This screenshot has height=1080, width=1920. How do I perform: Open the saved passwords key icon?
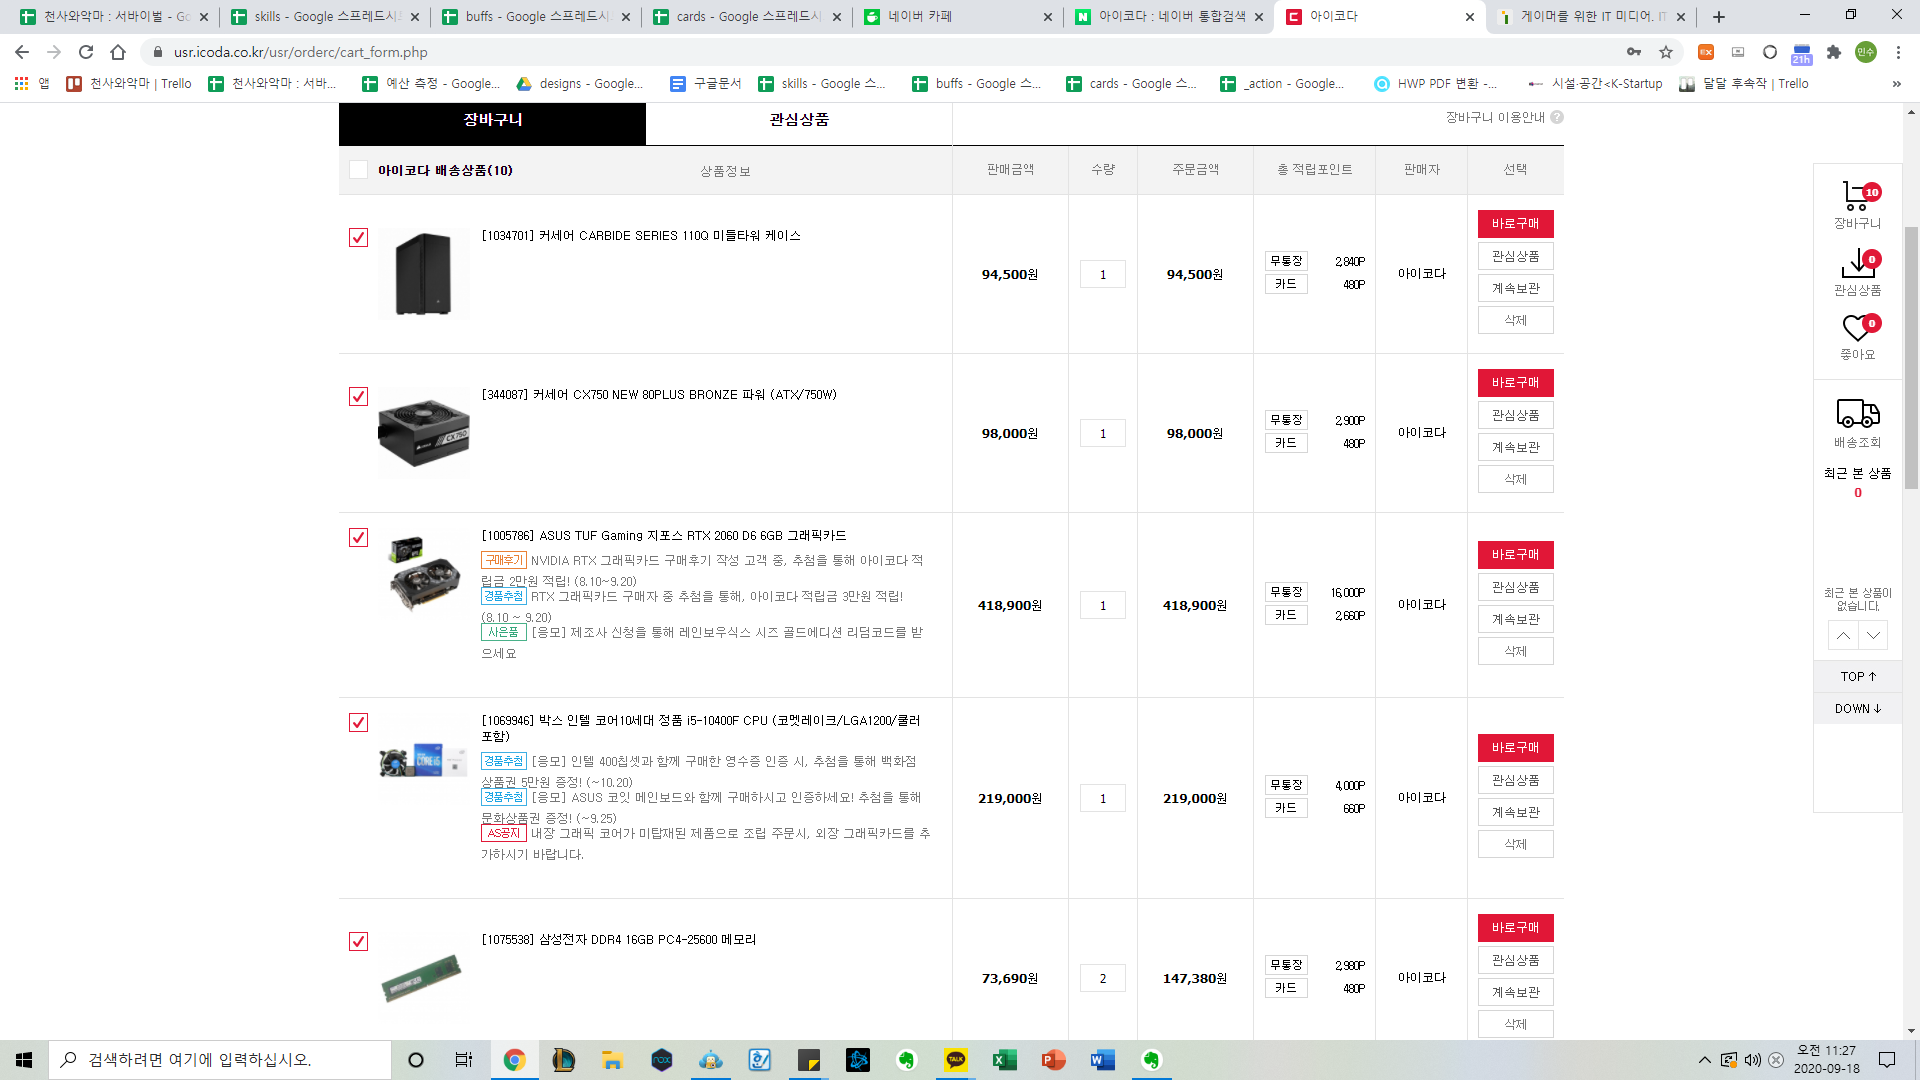pos(1634,52)
